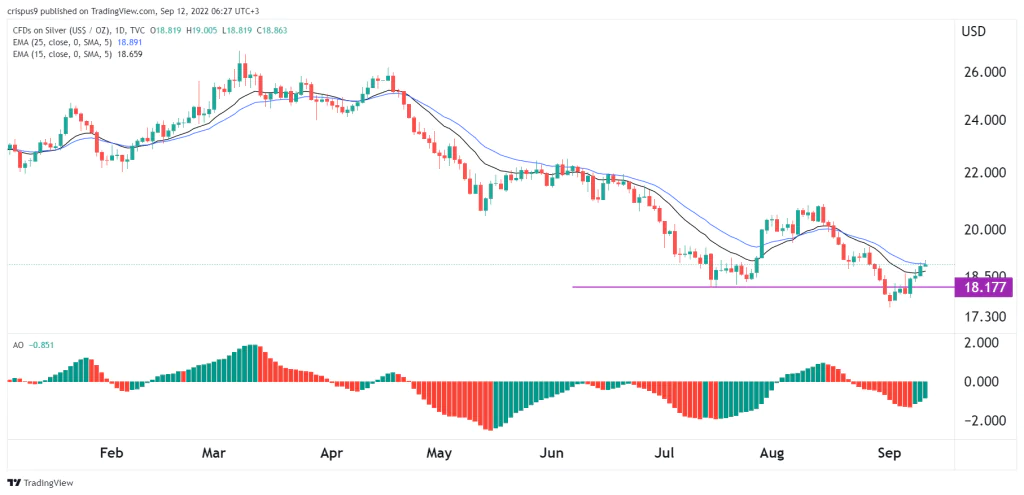Click the EMA 15 indicator legend
The height and width of the screenshot is (495, 1024).
point(75,54)
